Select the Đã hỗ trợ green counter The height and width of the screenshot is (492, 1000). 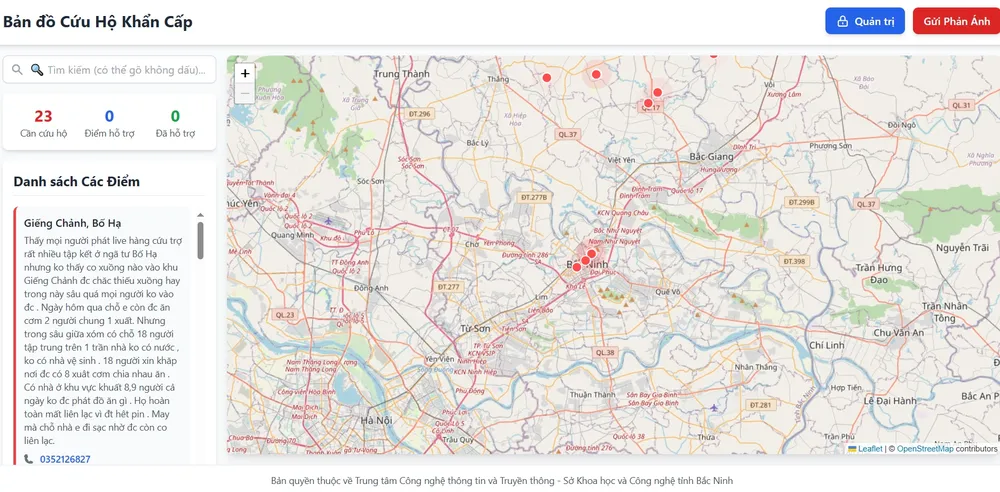175,122
